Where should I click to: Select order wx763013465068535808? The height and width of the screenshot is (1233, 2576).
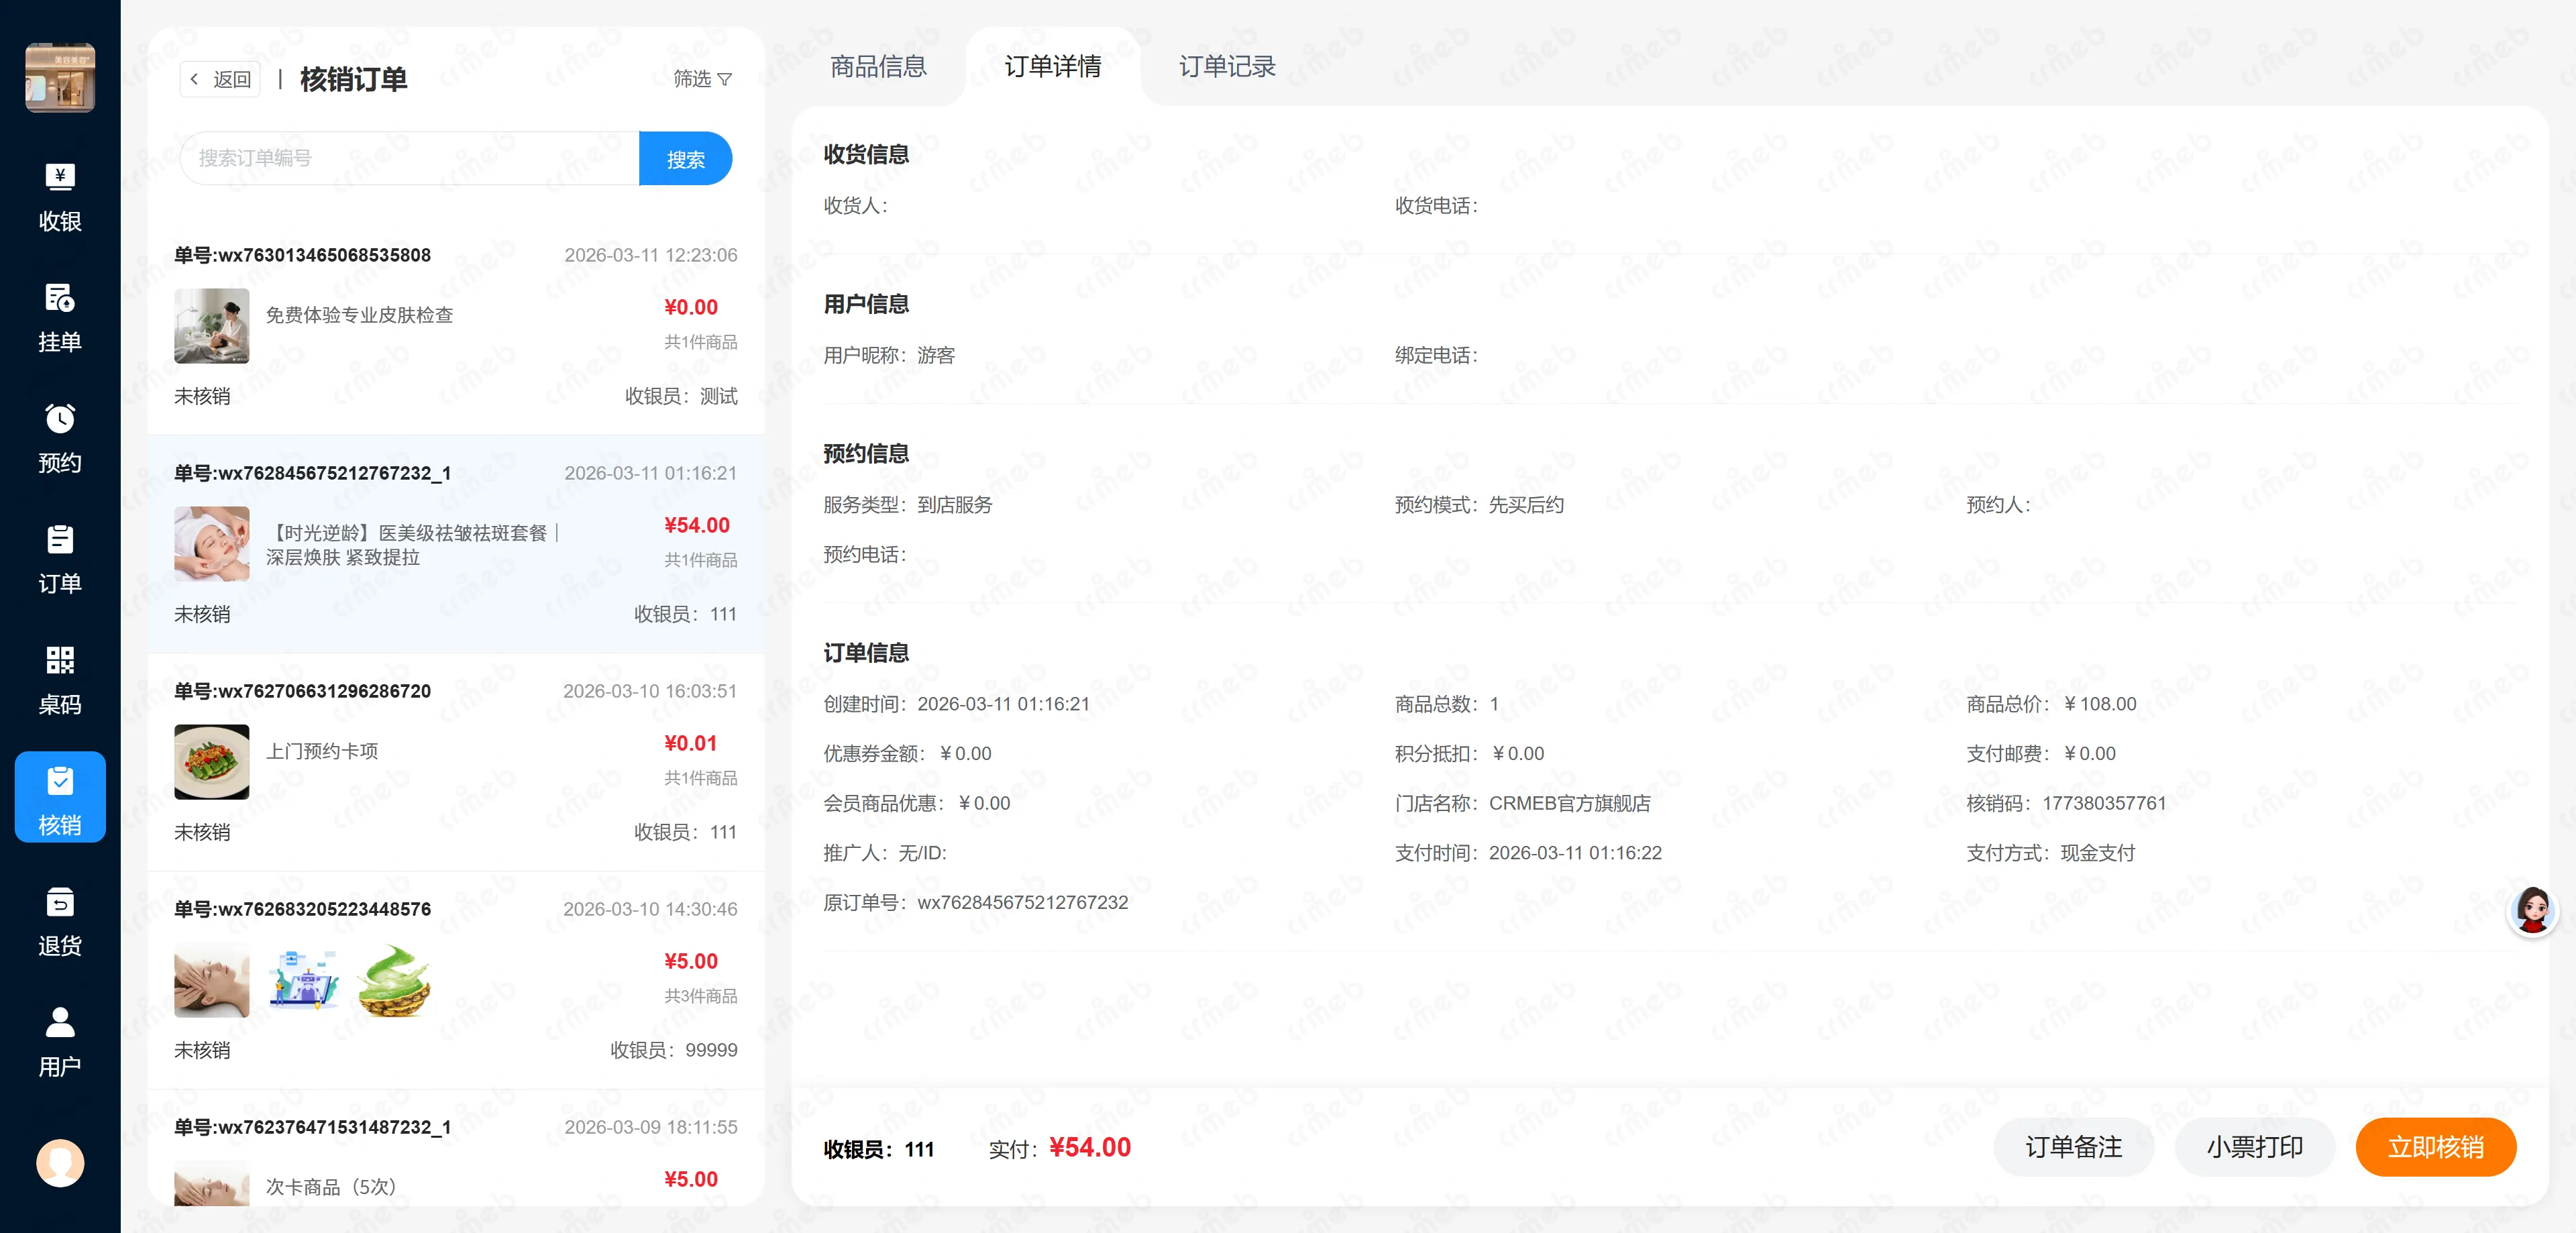456,325
